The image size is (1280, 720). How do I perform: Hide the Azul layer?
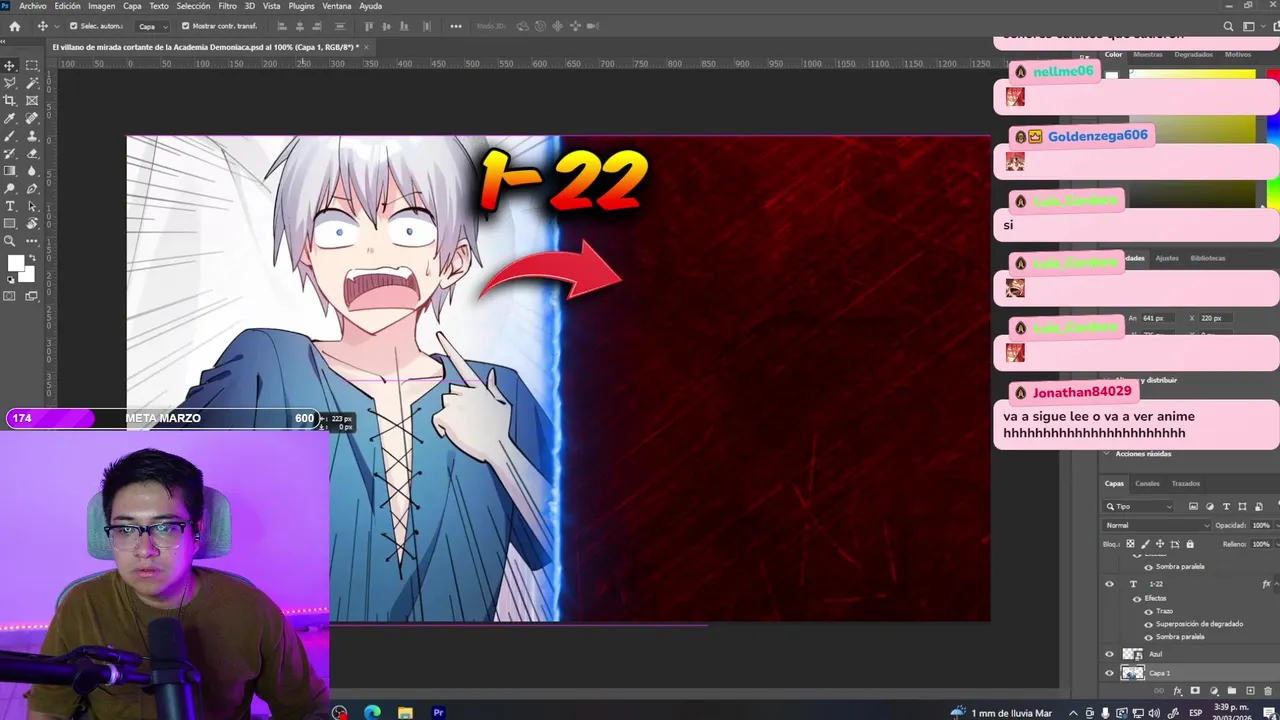(1109, 654)
